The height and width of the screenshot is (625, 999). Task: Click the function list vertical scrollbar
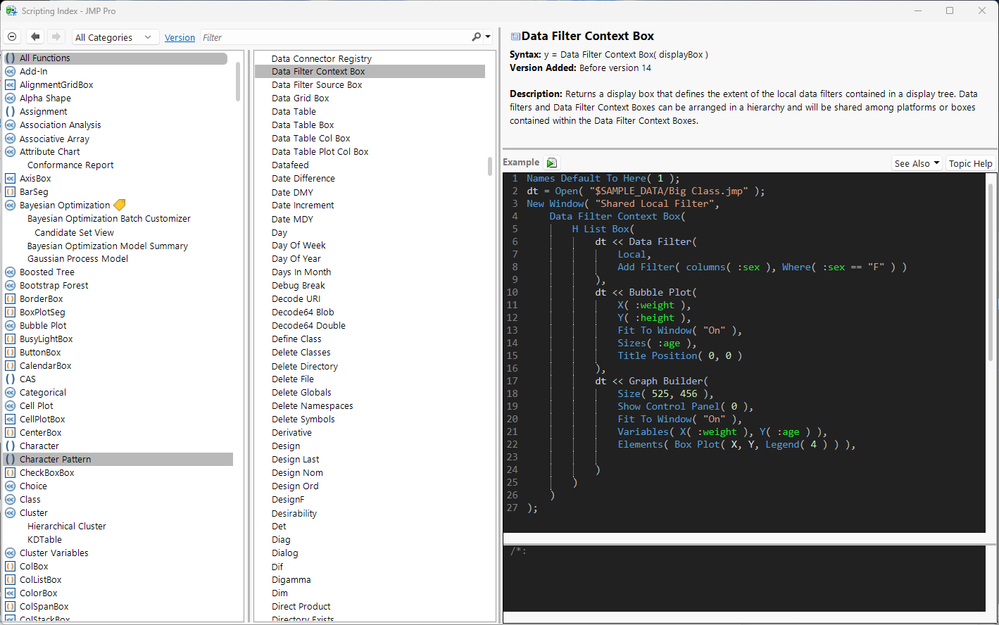point(490,166)
